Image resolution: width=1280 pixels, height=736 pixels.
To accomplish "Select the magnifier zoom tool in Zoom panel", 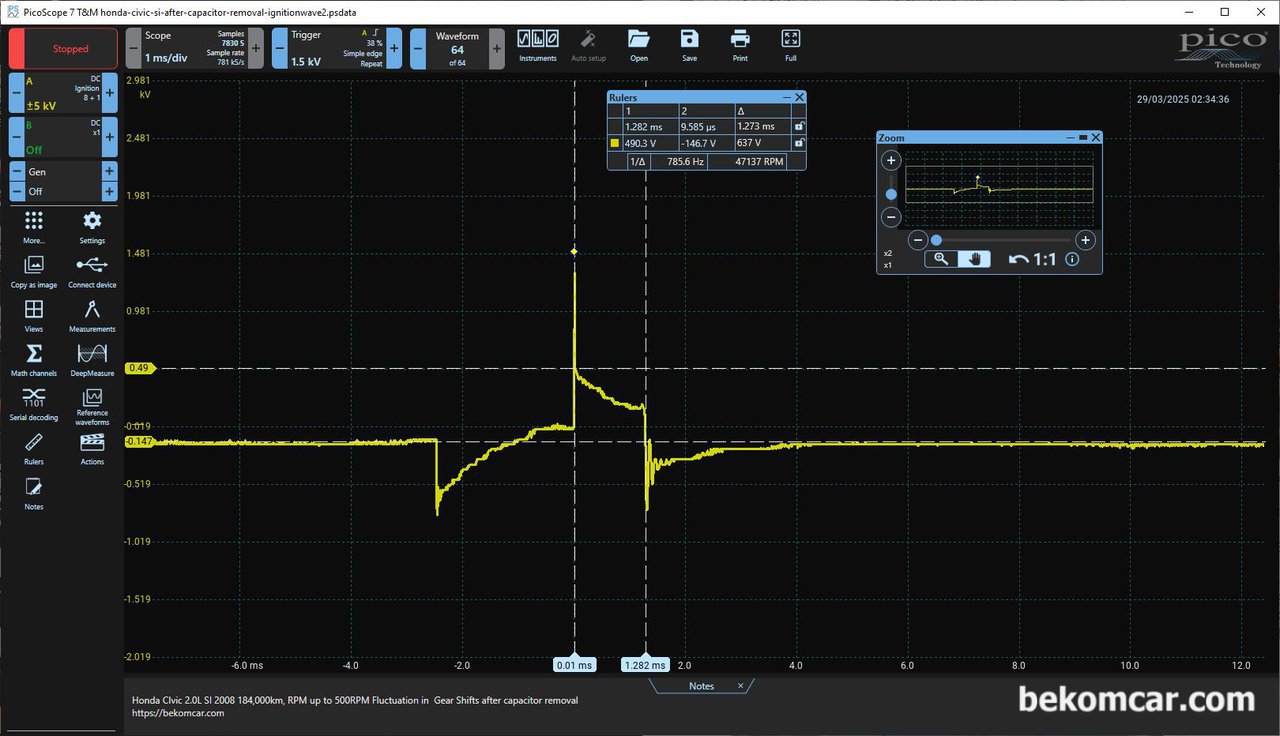I will coord(941,259).
